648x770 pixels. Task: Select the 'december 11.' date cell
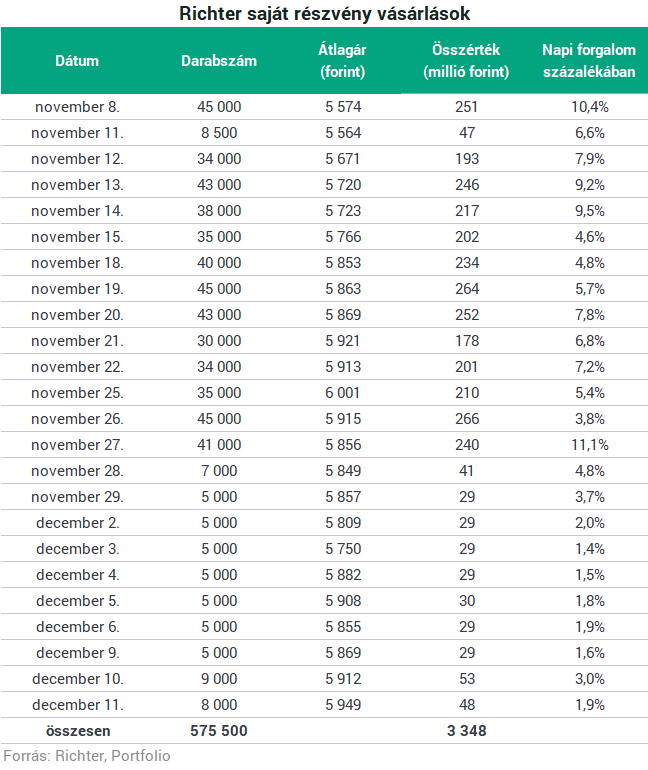[78, 706]
